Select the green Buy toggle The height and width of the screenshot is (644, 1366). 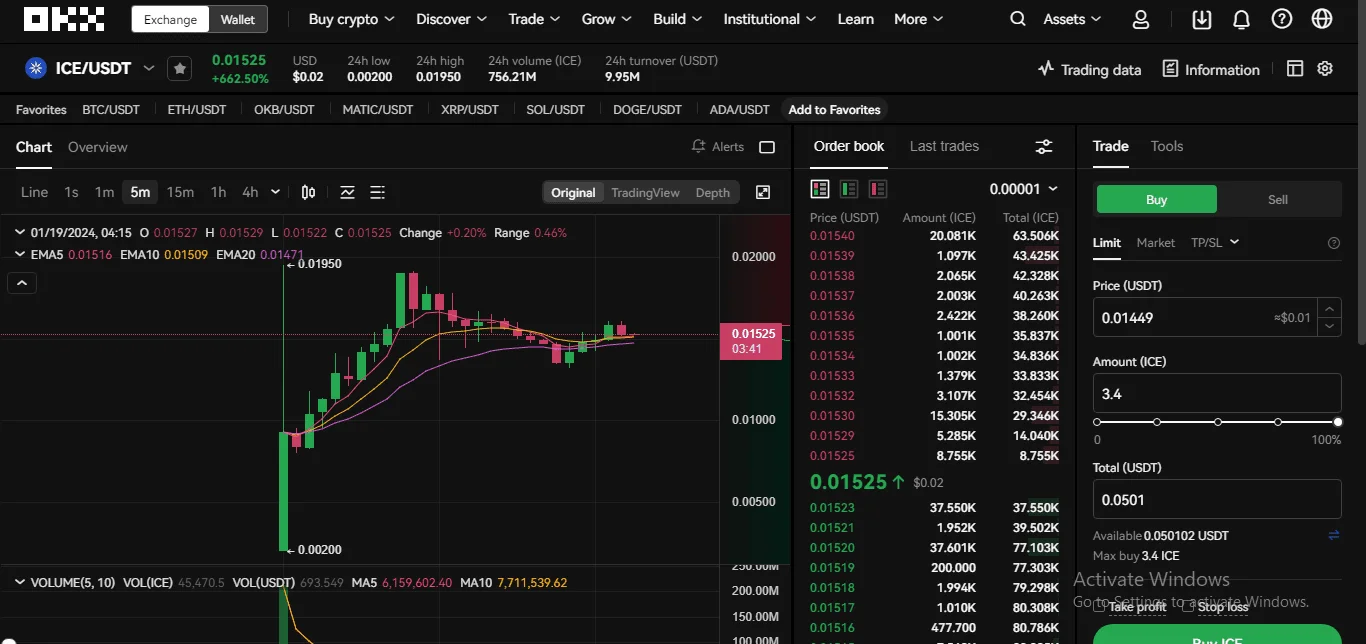coord(1157,199)
